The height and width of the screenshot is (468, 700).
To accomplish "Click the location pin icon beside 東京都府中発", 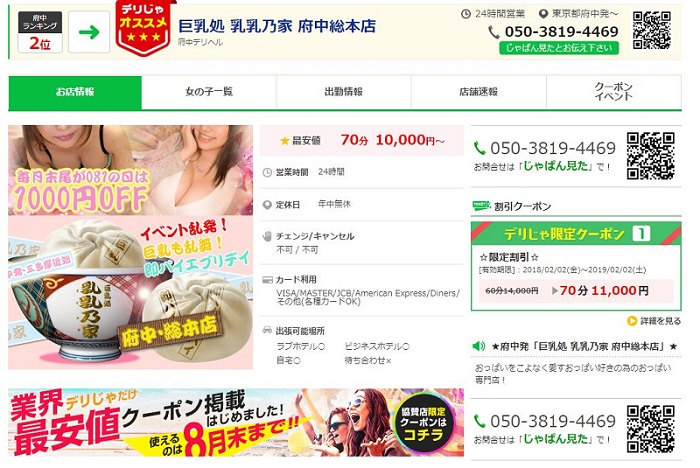I will point(543,14).
